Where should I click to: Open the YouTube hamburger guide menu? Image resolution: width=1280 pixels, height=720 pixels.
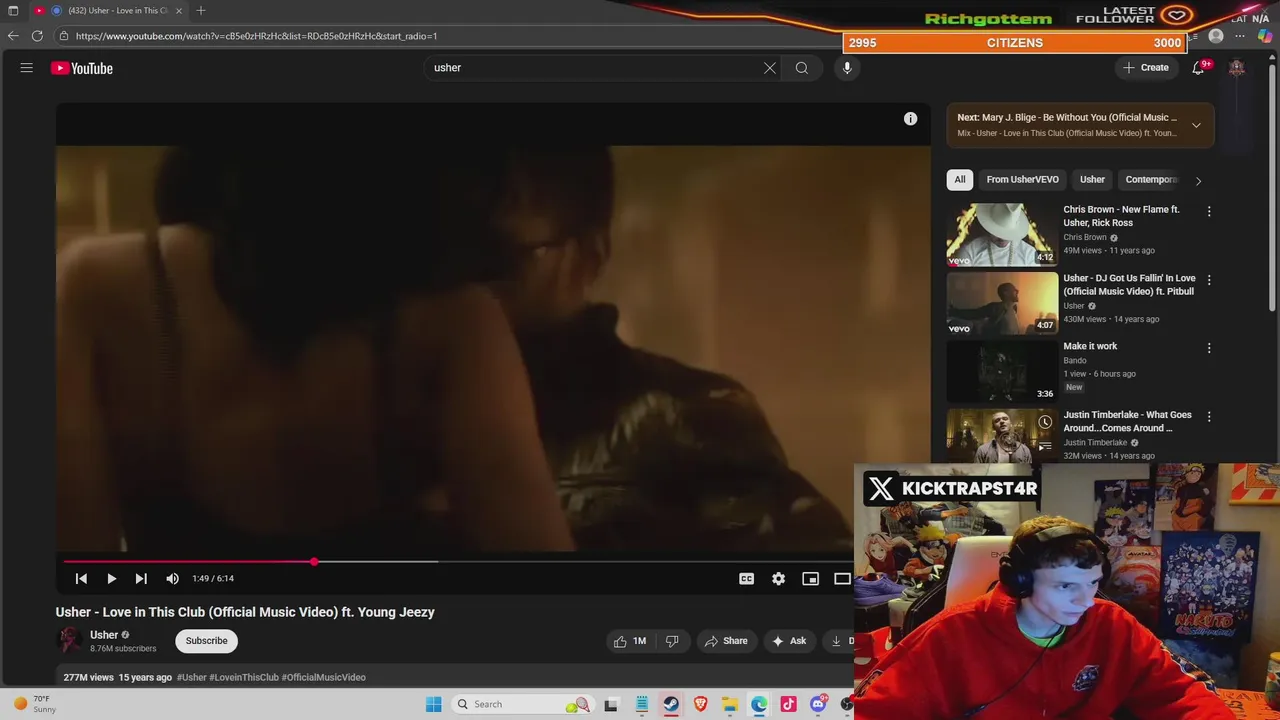[x=27, y=68]
